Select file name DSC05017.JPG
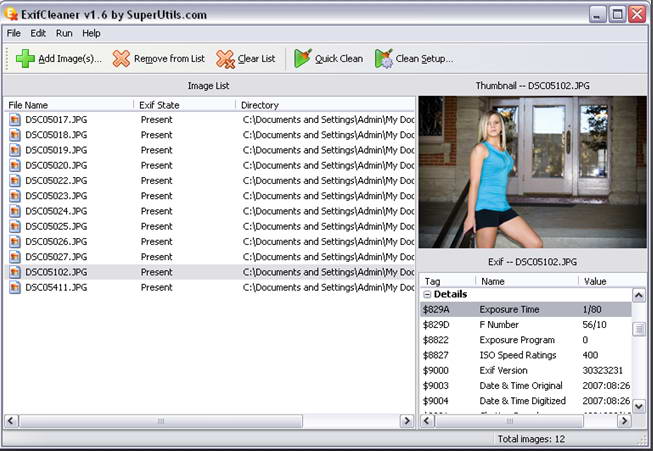653x451 pixels. tap(56, 120)
